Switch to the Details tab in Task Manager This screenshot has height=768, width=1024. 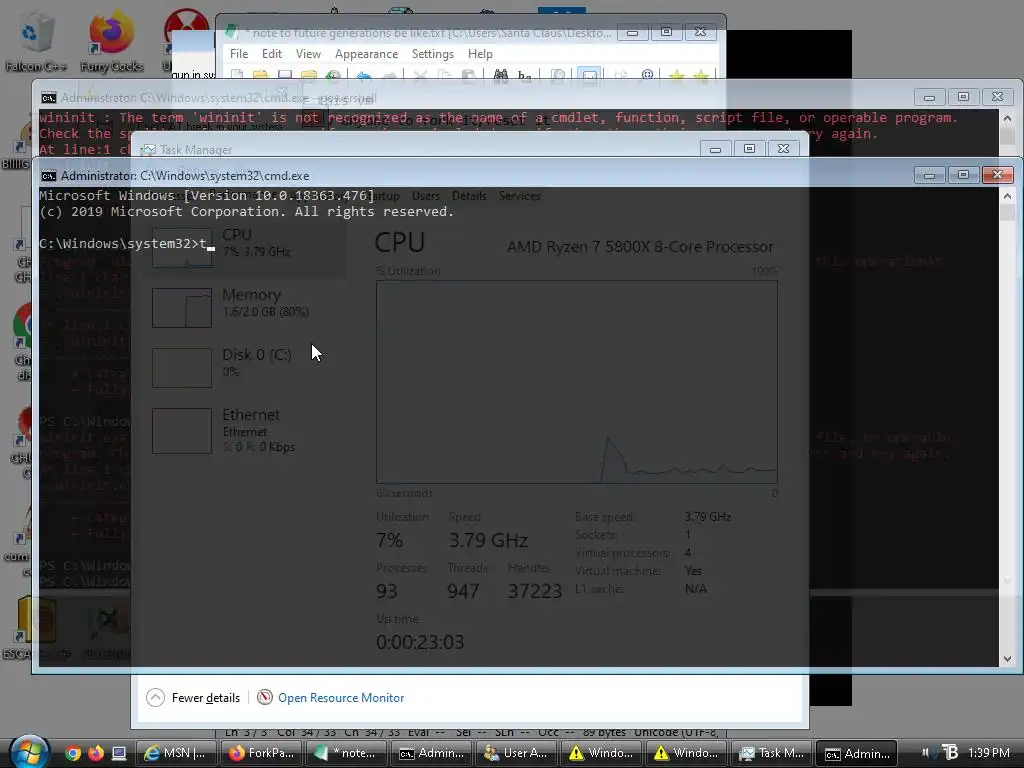point(469,196)
